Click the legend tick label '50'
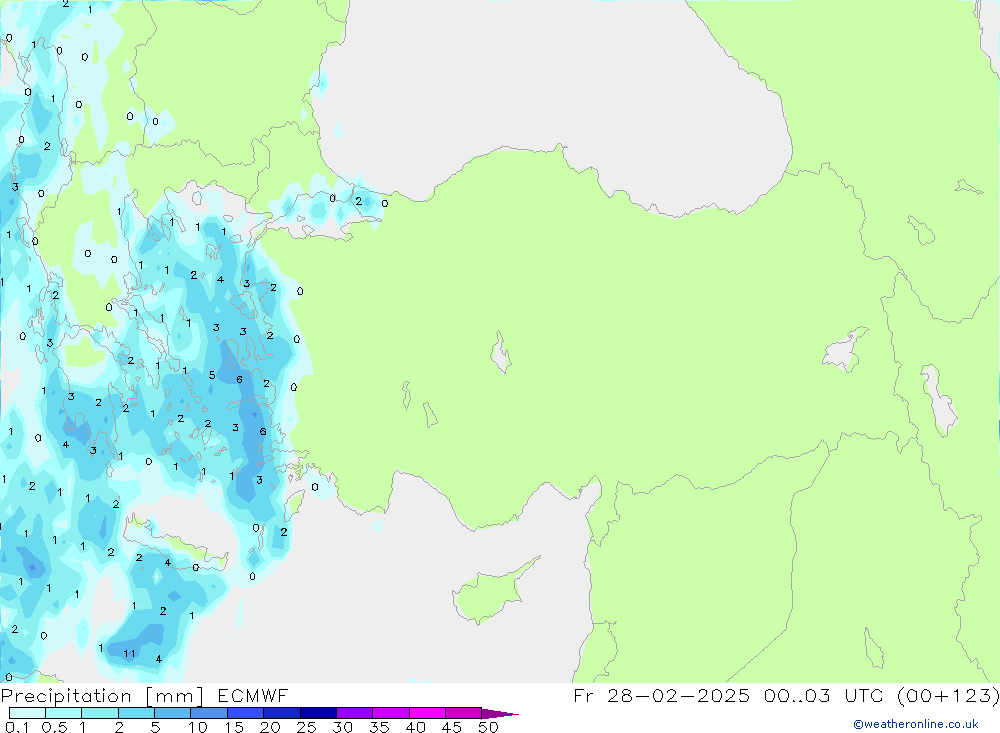The height and width of the screenshot is (733, 1000). coord(489,727)
